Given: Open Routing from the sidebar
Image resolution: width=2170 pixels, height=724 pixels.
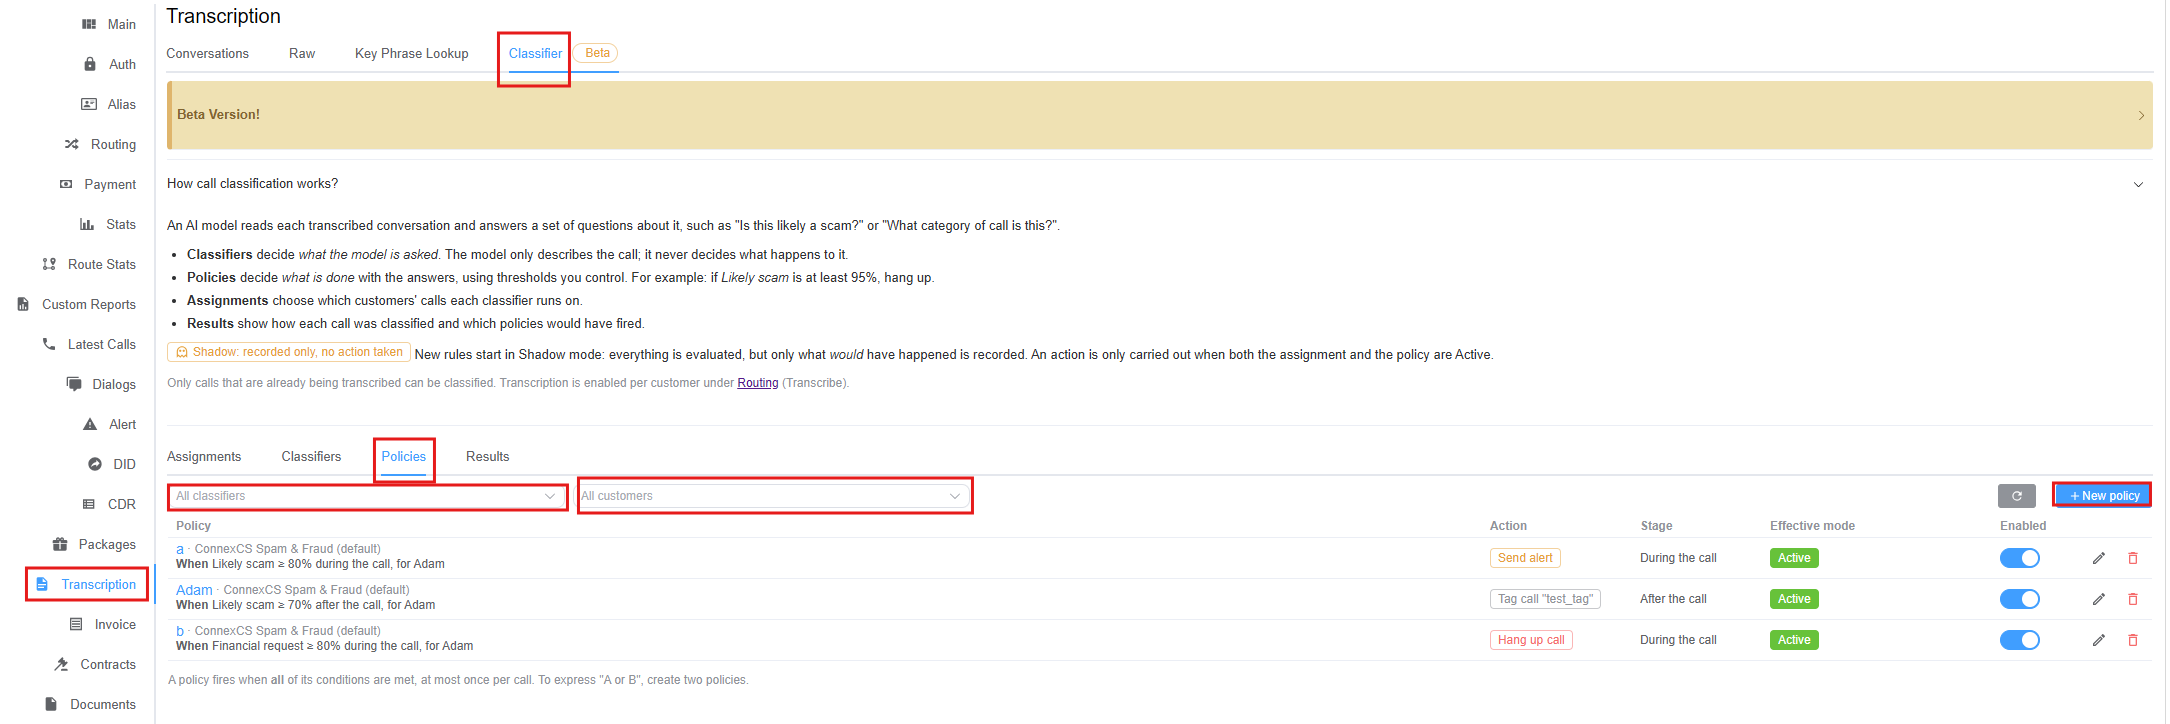Looking at the screenshot, I should tap(100, 144).
